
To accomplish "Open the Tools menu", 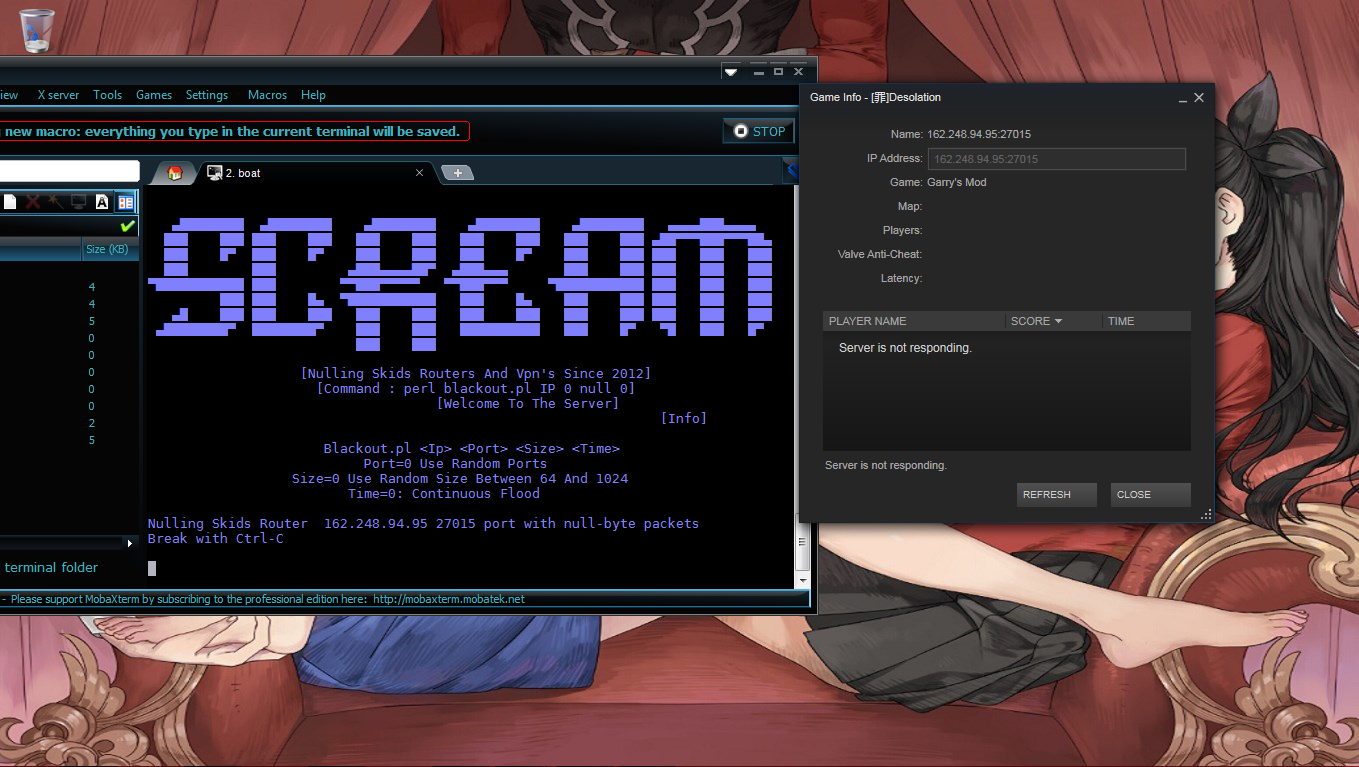I will click(107, 95).
